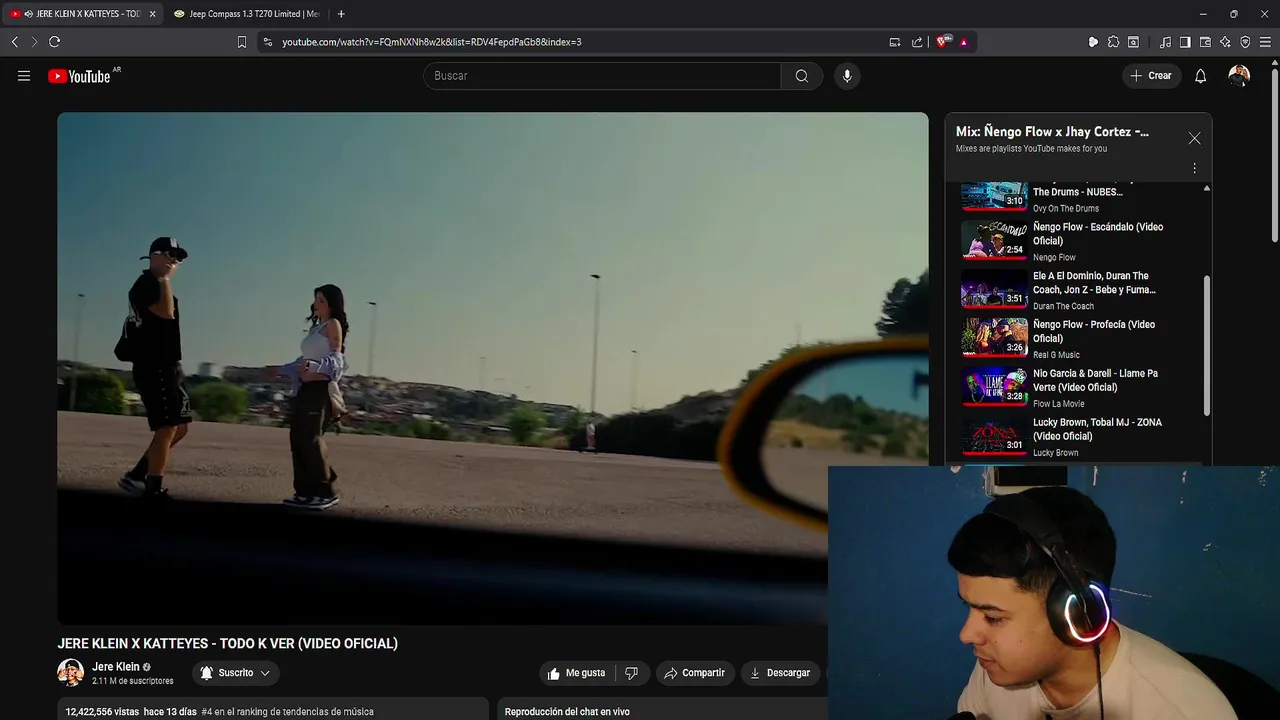Image resolution: width=1280 pixels, height=720 pixels.
Task: Go back with browser back arrow
Action: tap(14, 42)
